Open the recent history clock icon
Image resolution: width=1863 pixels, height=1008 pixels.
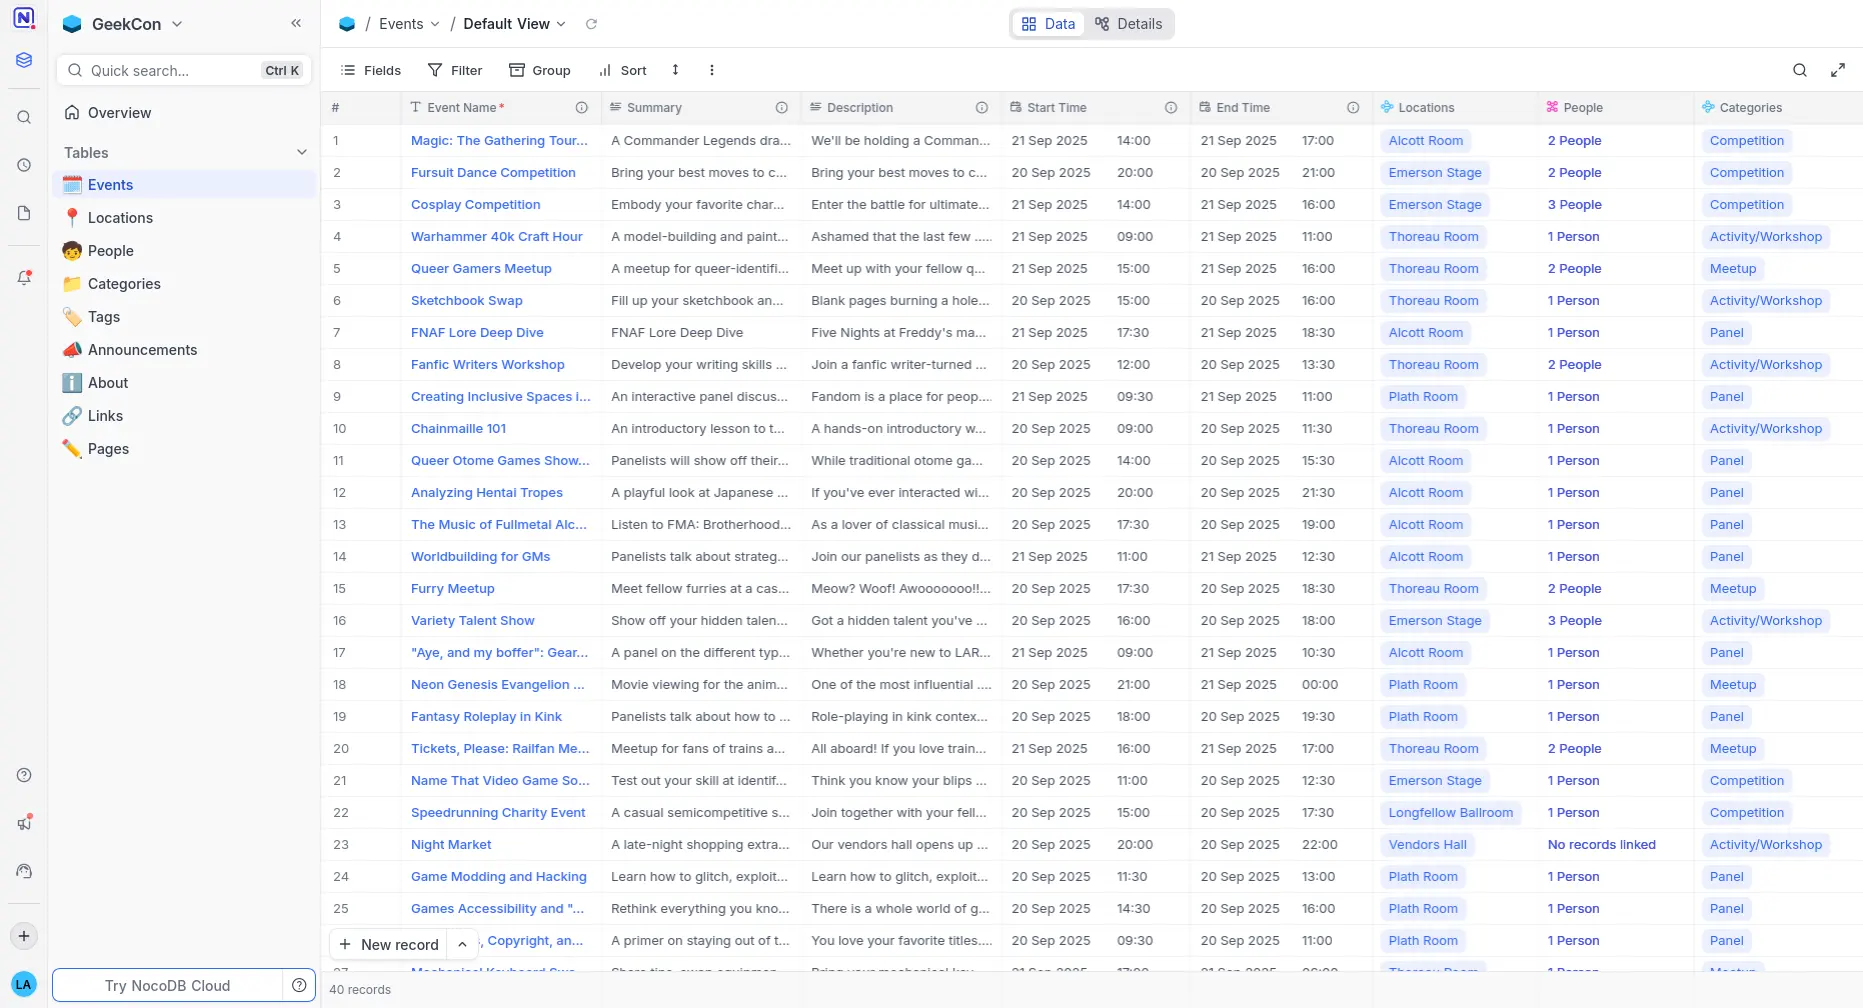(x=24, y=165)
